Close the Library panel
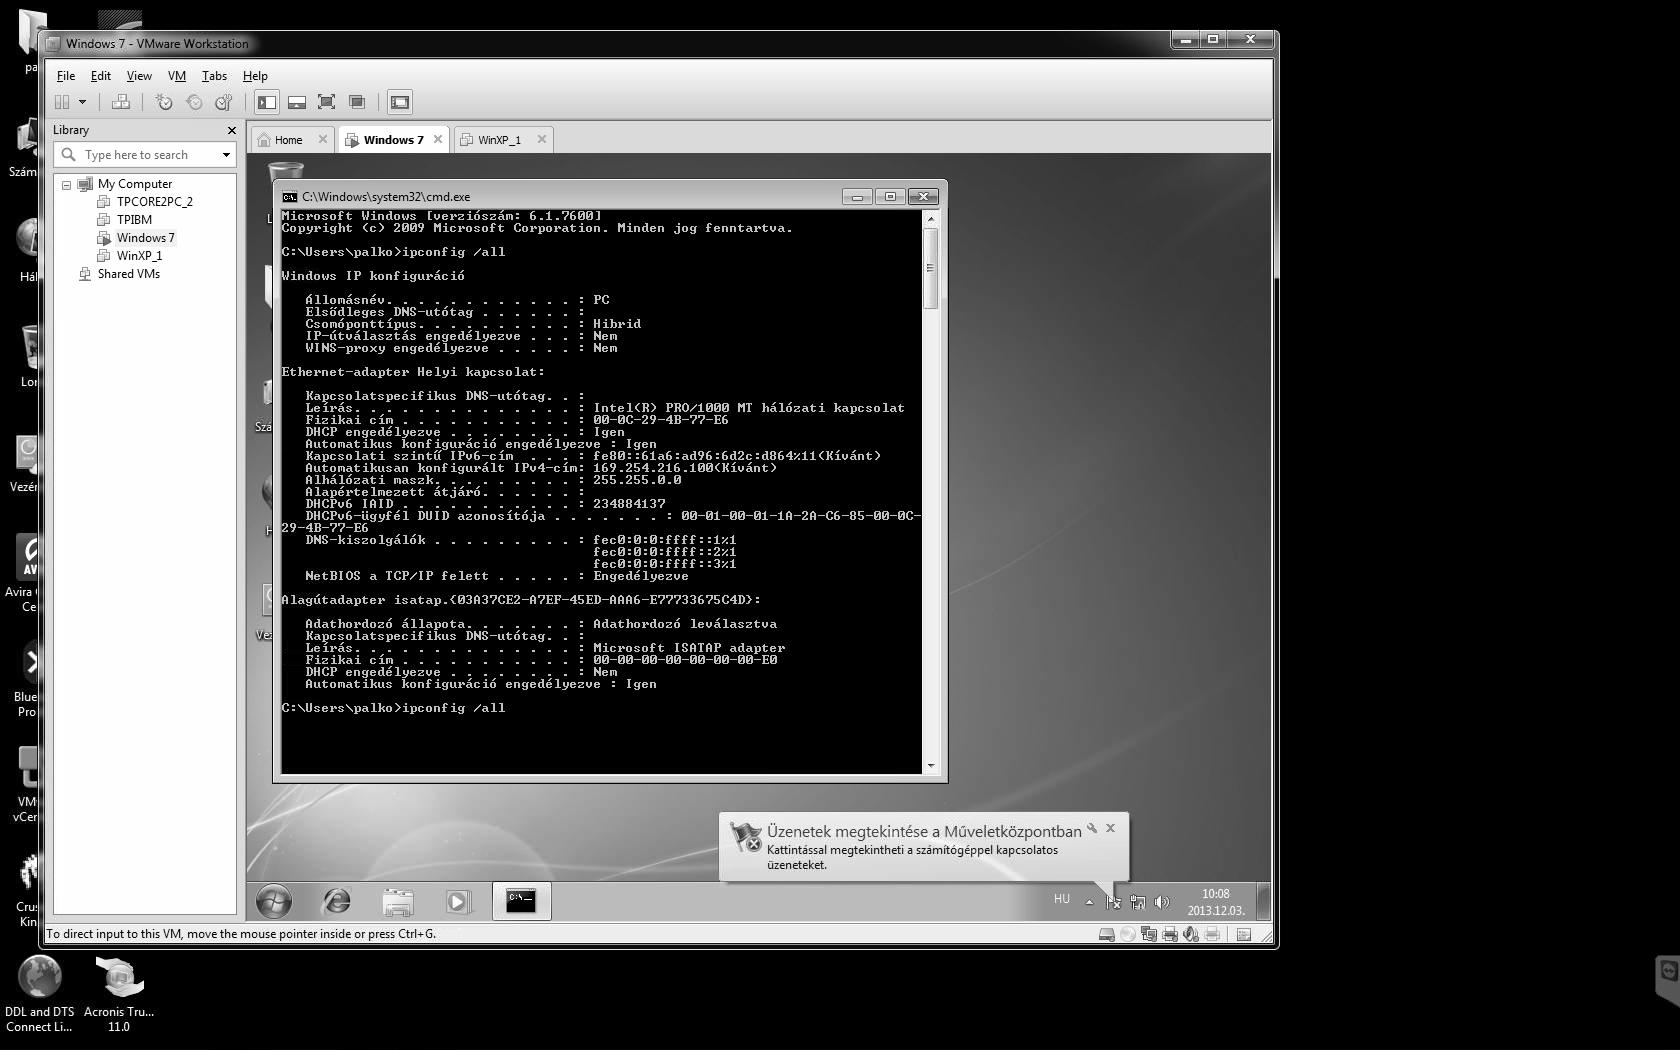 [232, 130]
